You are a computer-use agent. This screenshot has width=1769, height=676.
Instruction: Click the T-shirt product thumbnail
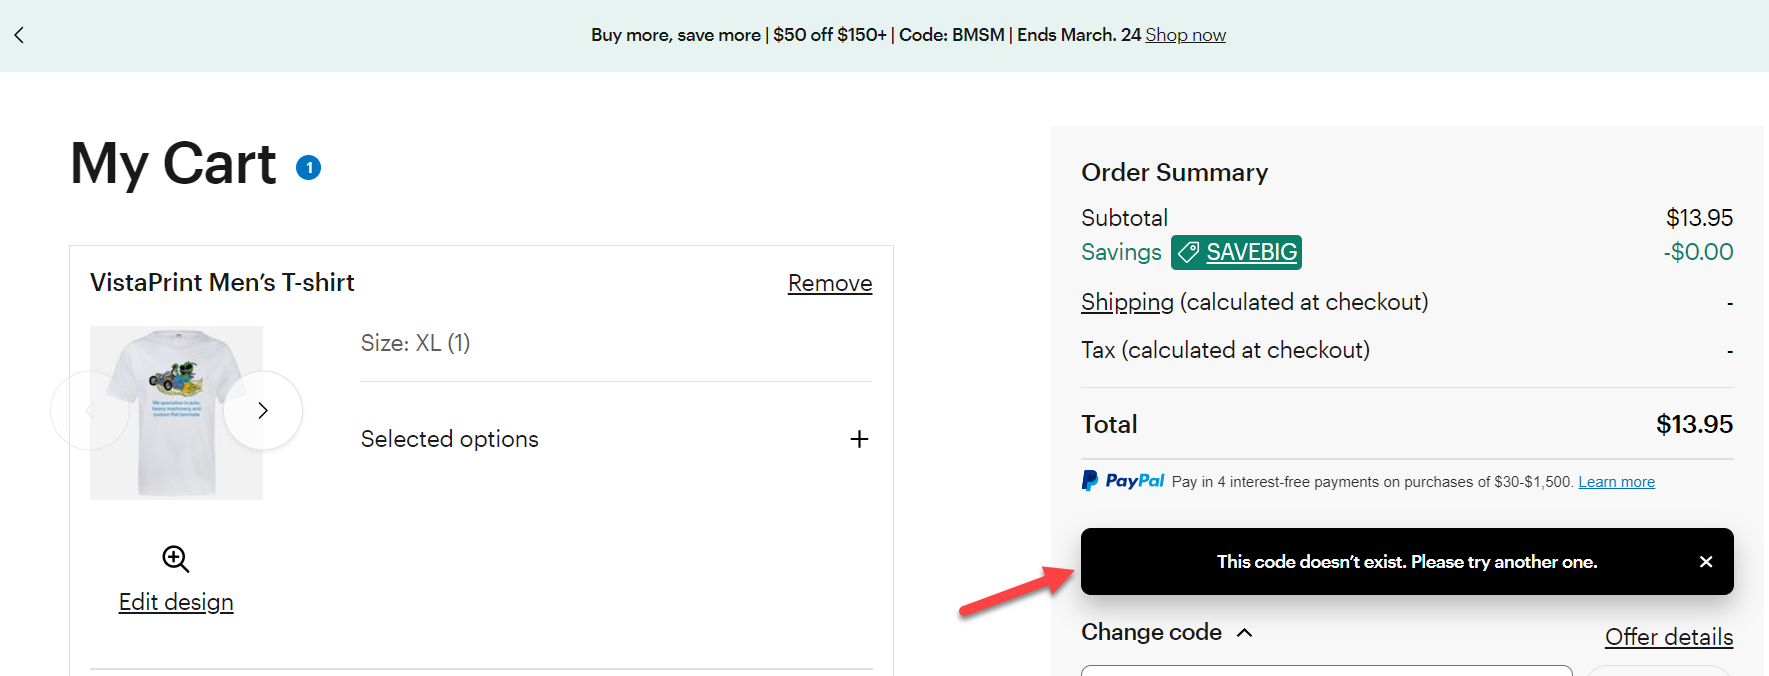pyautogui.click(x=176, y=413)
